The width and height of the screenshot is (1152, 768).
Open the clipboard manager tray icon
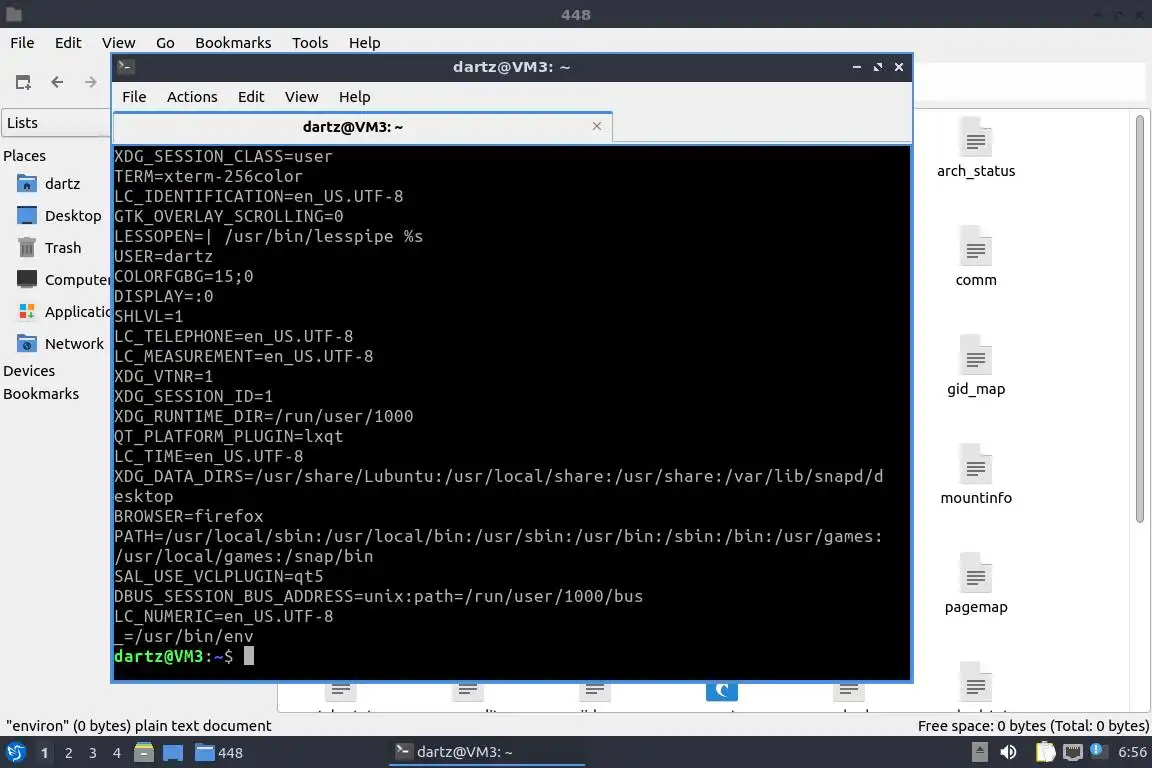tap(1045, 752)
